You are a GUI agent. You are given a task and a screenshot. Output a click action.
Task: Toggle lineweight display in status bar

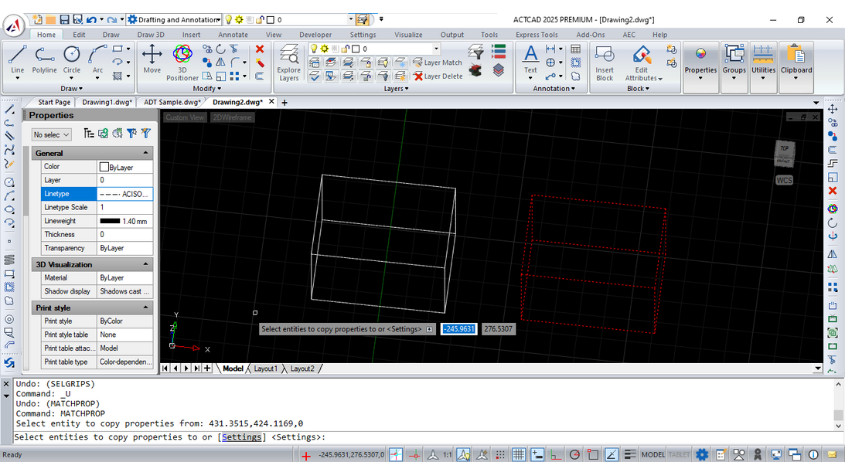[x=629, y=455]
